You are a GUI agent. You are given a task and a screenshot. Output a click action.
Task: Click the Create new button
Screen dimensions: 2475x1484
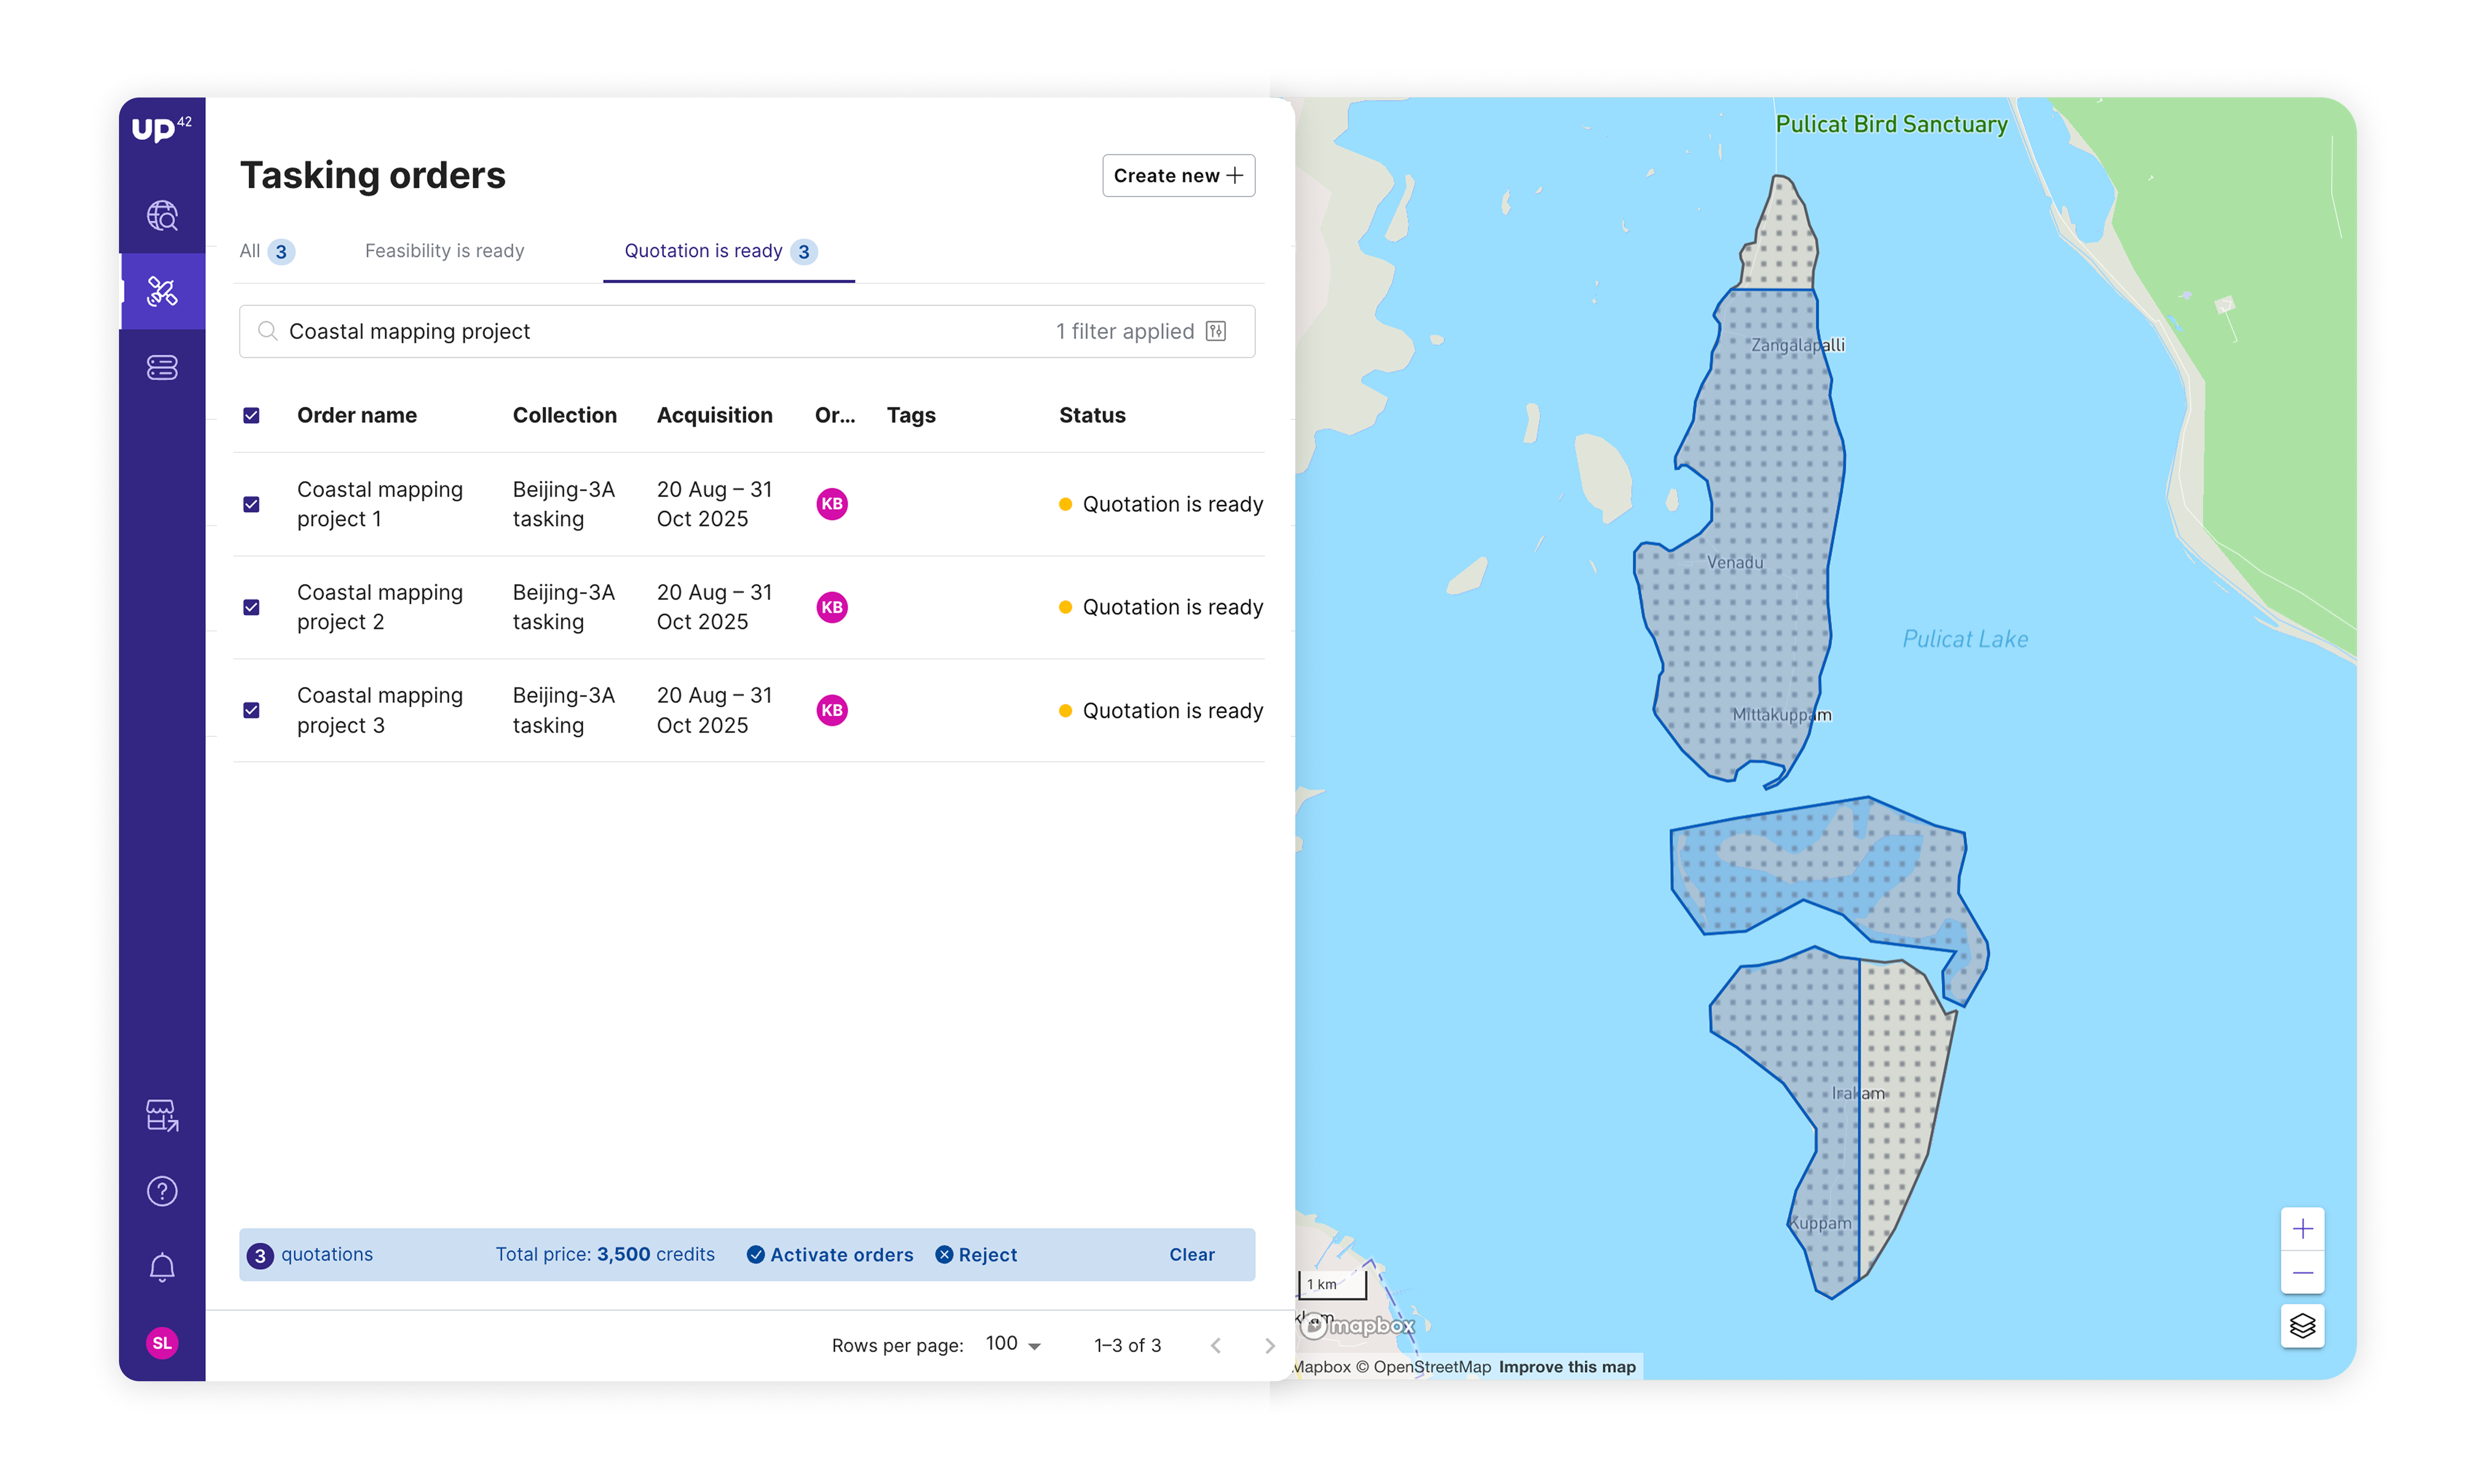(1177, 175)
